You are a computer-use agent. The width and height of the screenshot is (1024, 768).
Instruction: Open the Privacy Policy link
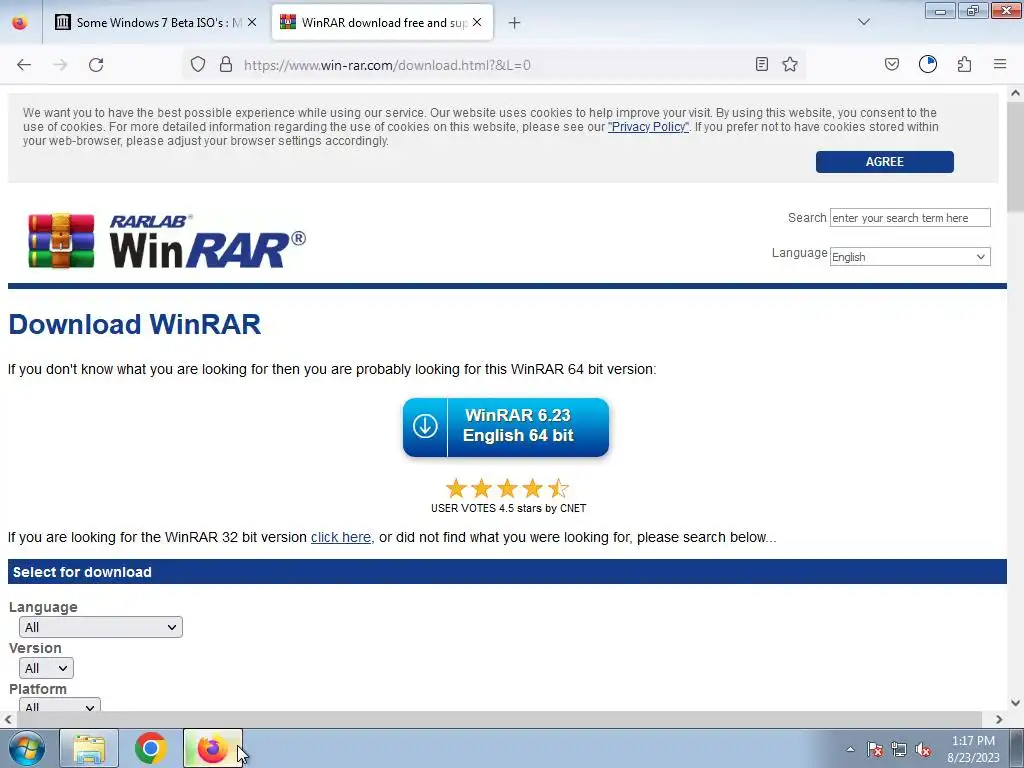tap(648, 127)
